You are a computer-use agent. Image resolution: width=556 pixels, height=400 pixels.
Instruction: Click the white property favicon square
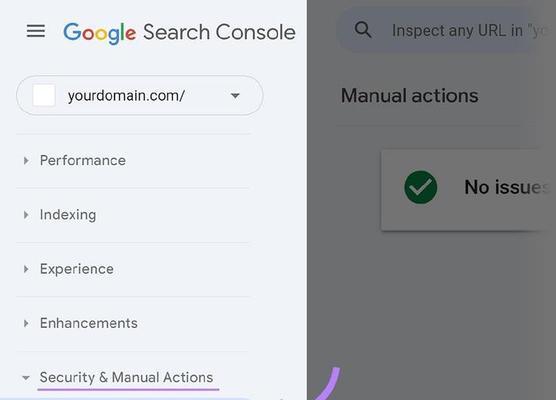coord(44,95)
